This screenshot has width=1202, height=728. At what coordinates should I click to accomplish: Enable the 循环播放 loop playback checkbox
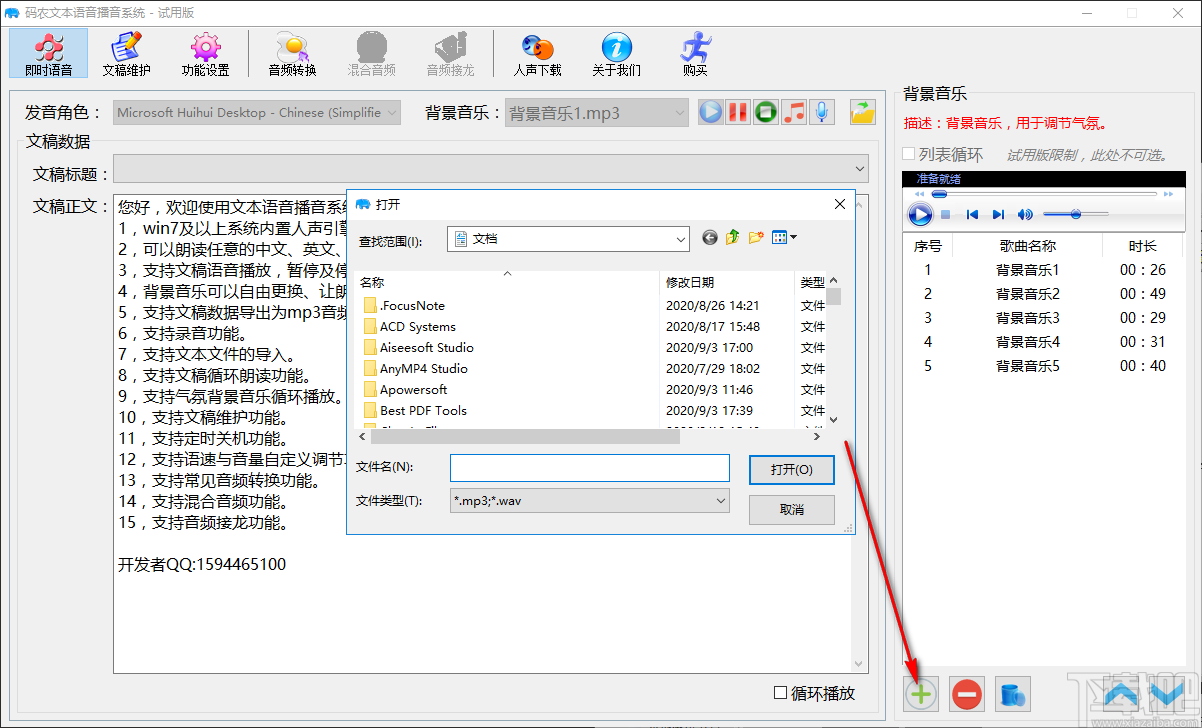781,692
